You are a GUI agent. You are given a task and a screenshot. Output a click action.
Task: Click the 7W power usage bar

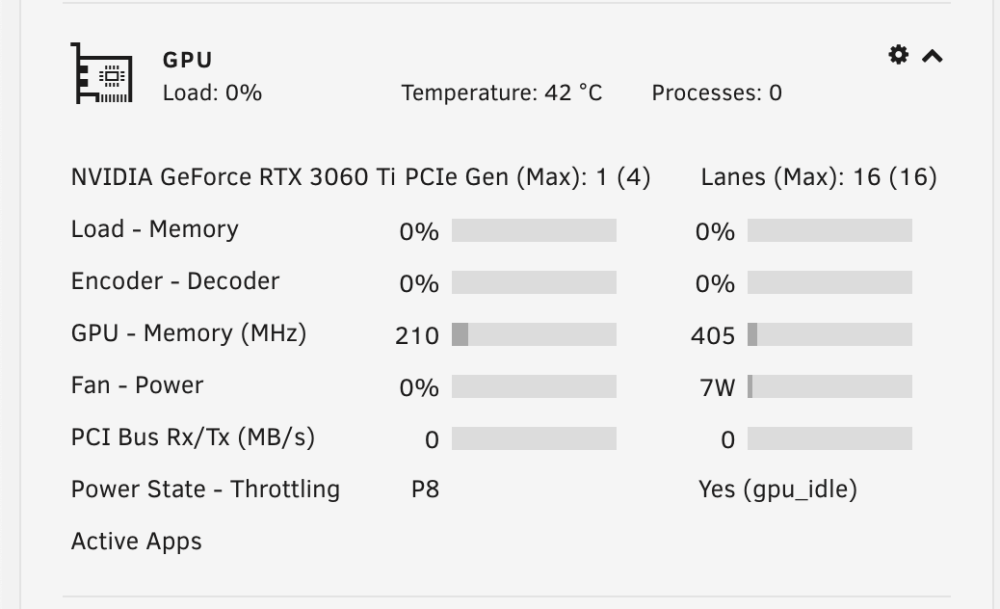point(830,386)
